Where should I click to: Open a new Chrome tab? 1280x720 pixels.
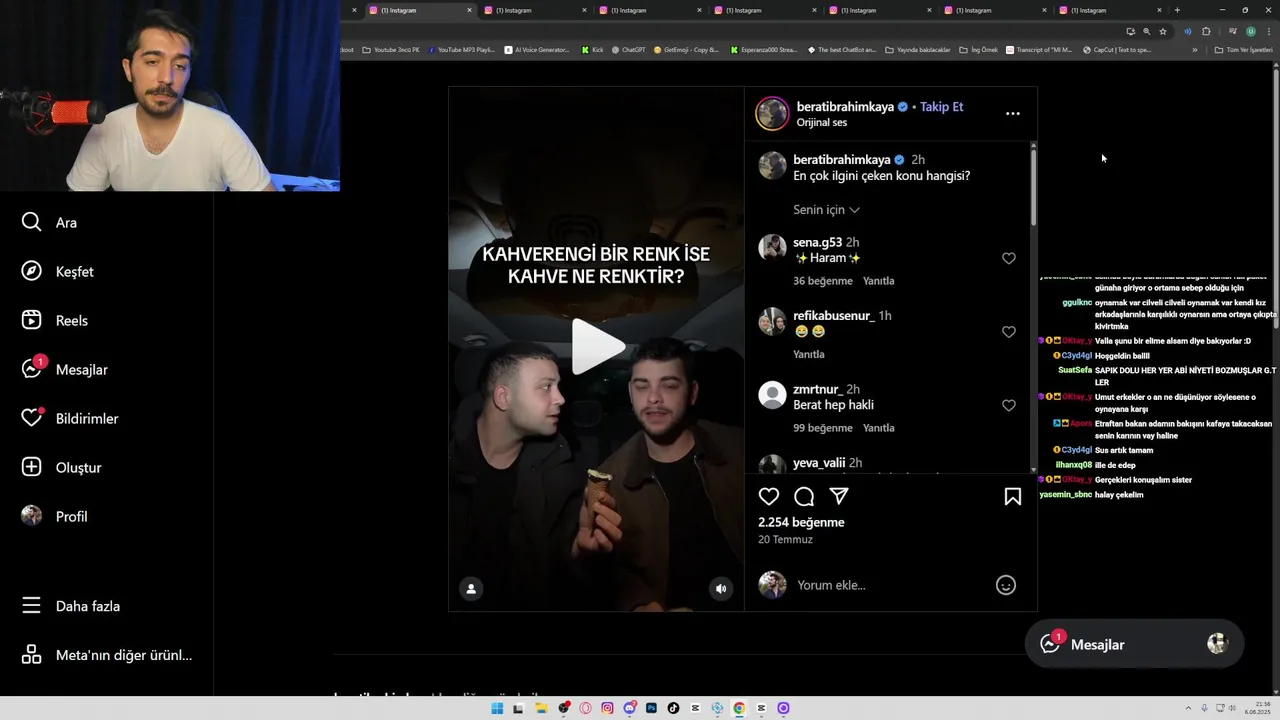(x=1177, y=10)
